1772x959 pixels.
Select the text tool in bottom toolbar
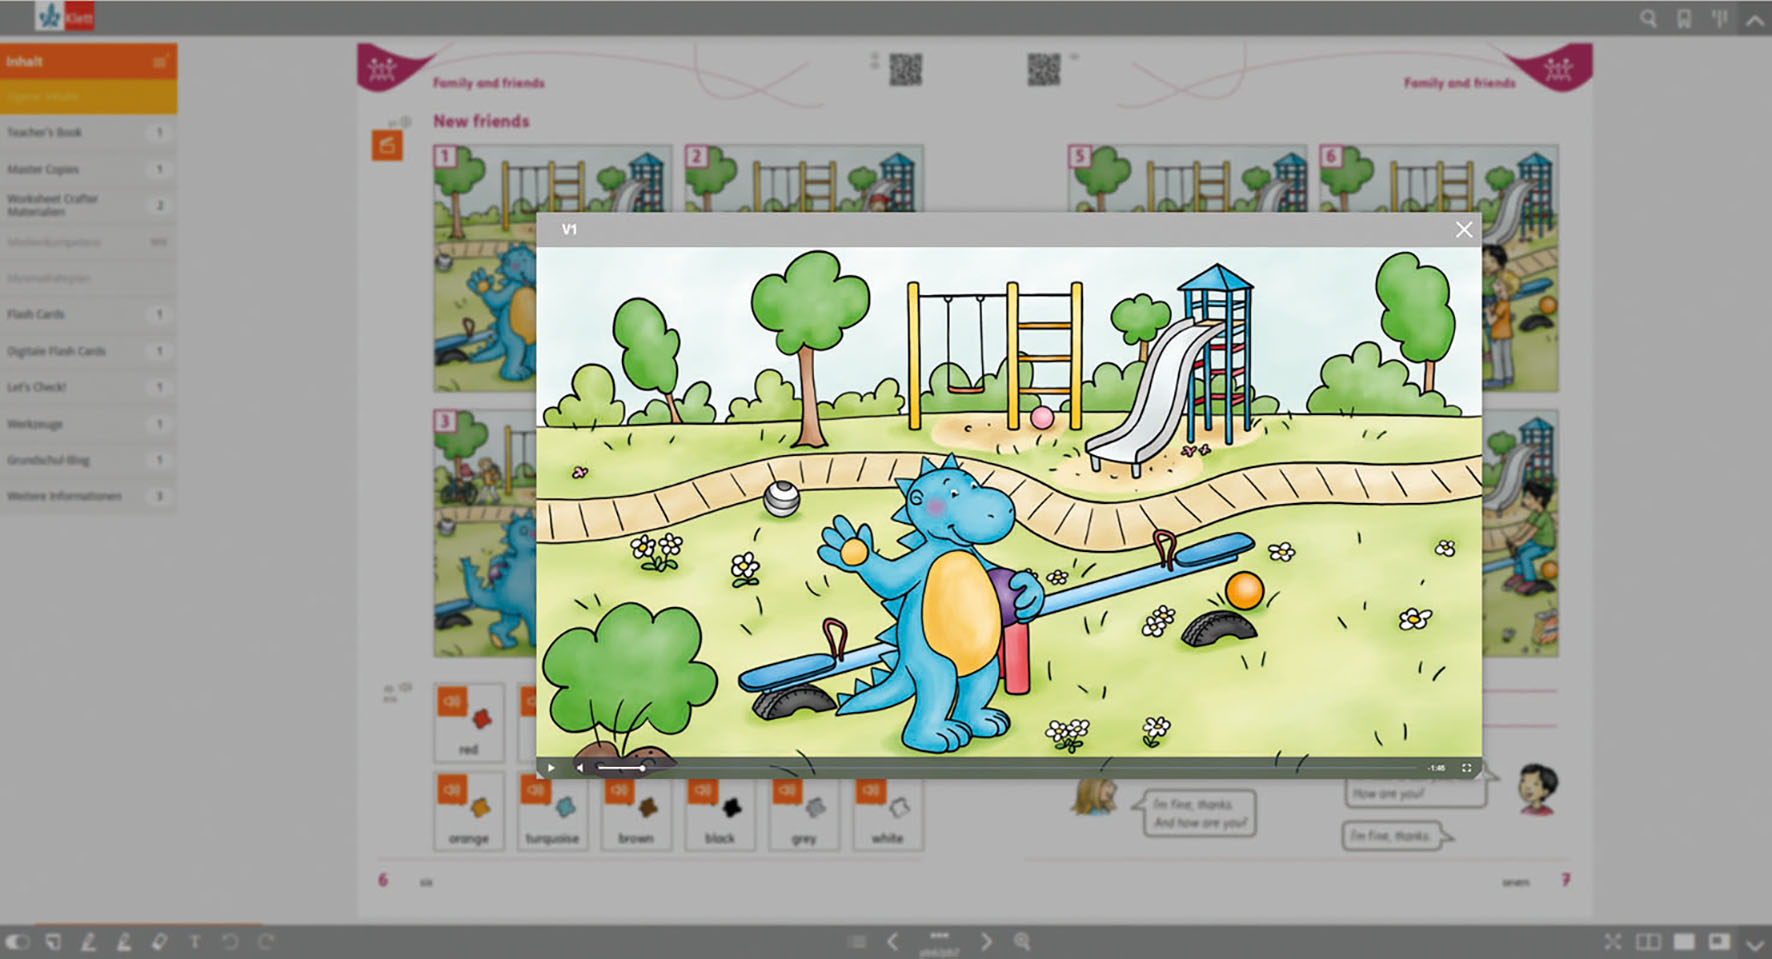pos(195,942)
